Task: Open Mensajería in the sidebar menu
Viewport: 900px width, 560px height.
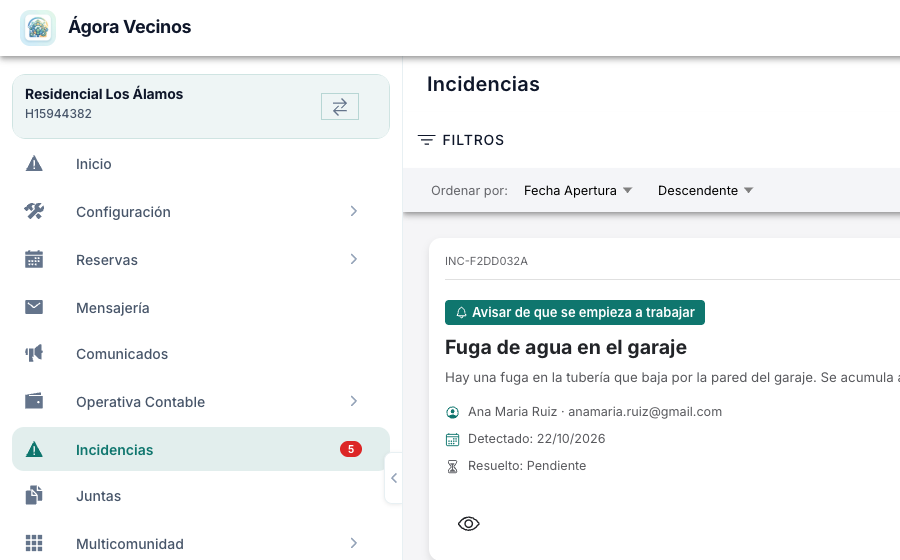Action: point(201,308)
